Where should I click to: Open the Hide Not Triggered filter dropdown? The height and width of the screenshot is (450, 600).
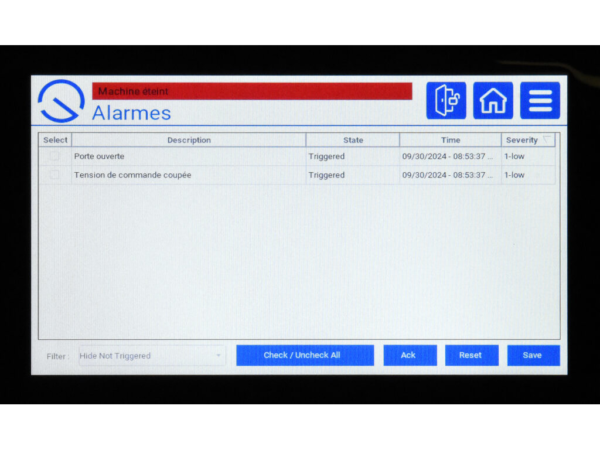point(150,355)
